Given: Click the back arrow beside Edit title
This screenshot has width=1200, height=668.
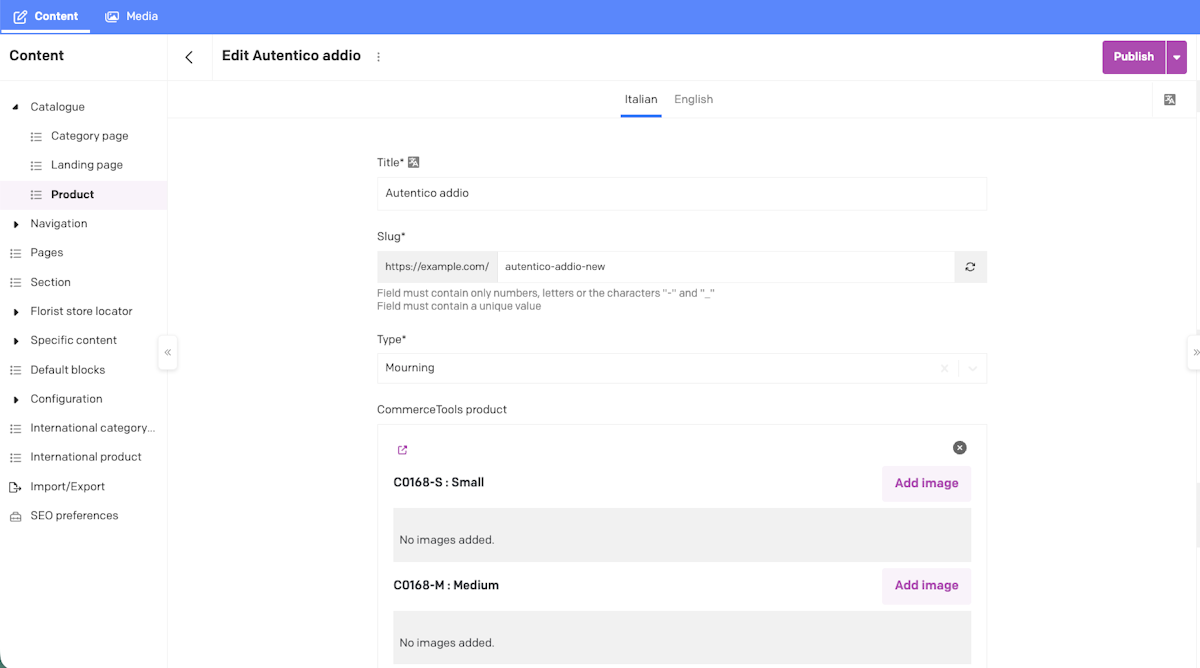Looking at the screenshot, I should tap(189, 57).
